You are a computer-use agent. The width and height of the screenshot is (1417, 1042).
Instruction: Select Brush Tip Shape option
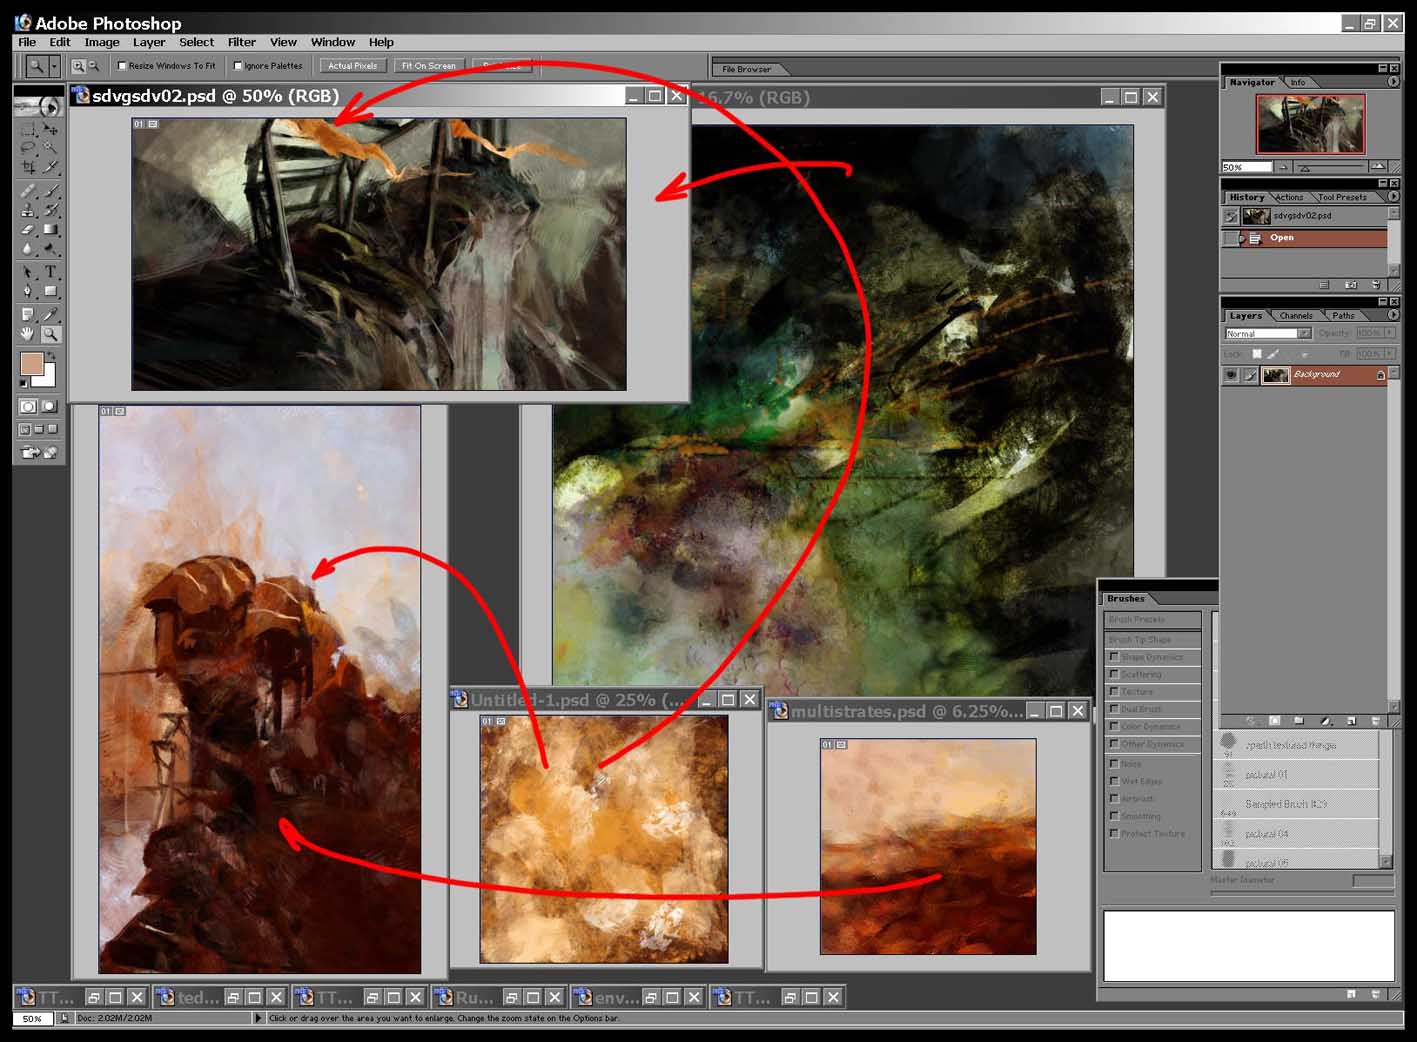[x=1152, y=639]
